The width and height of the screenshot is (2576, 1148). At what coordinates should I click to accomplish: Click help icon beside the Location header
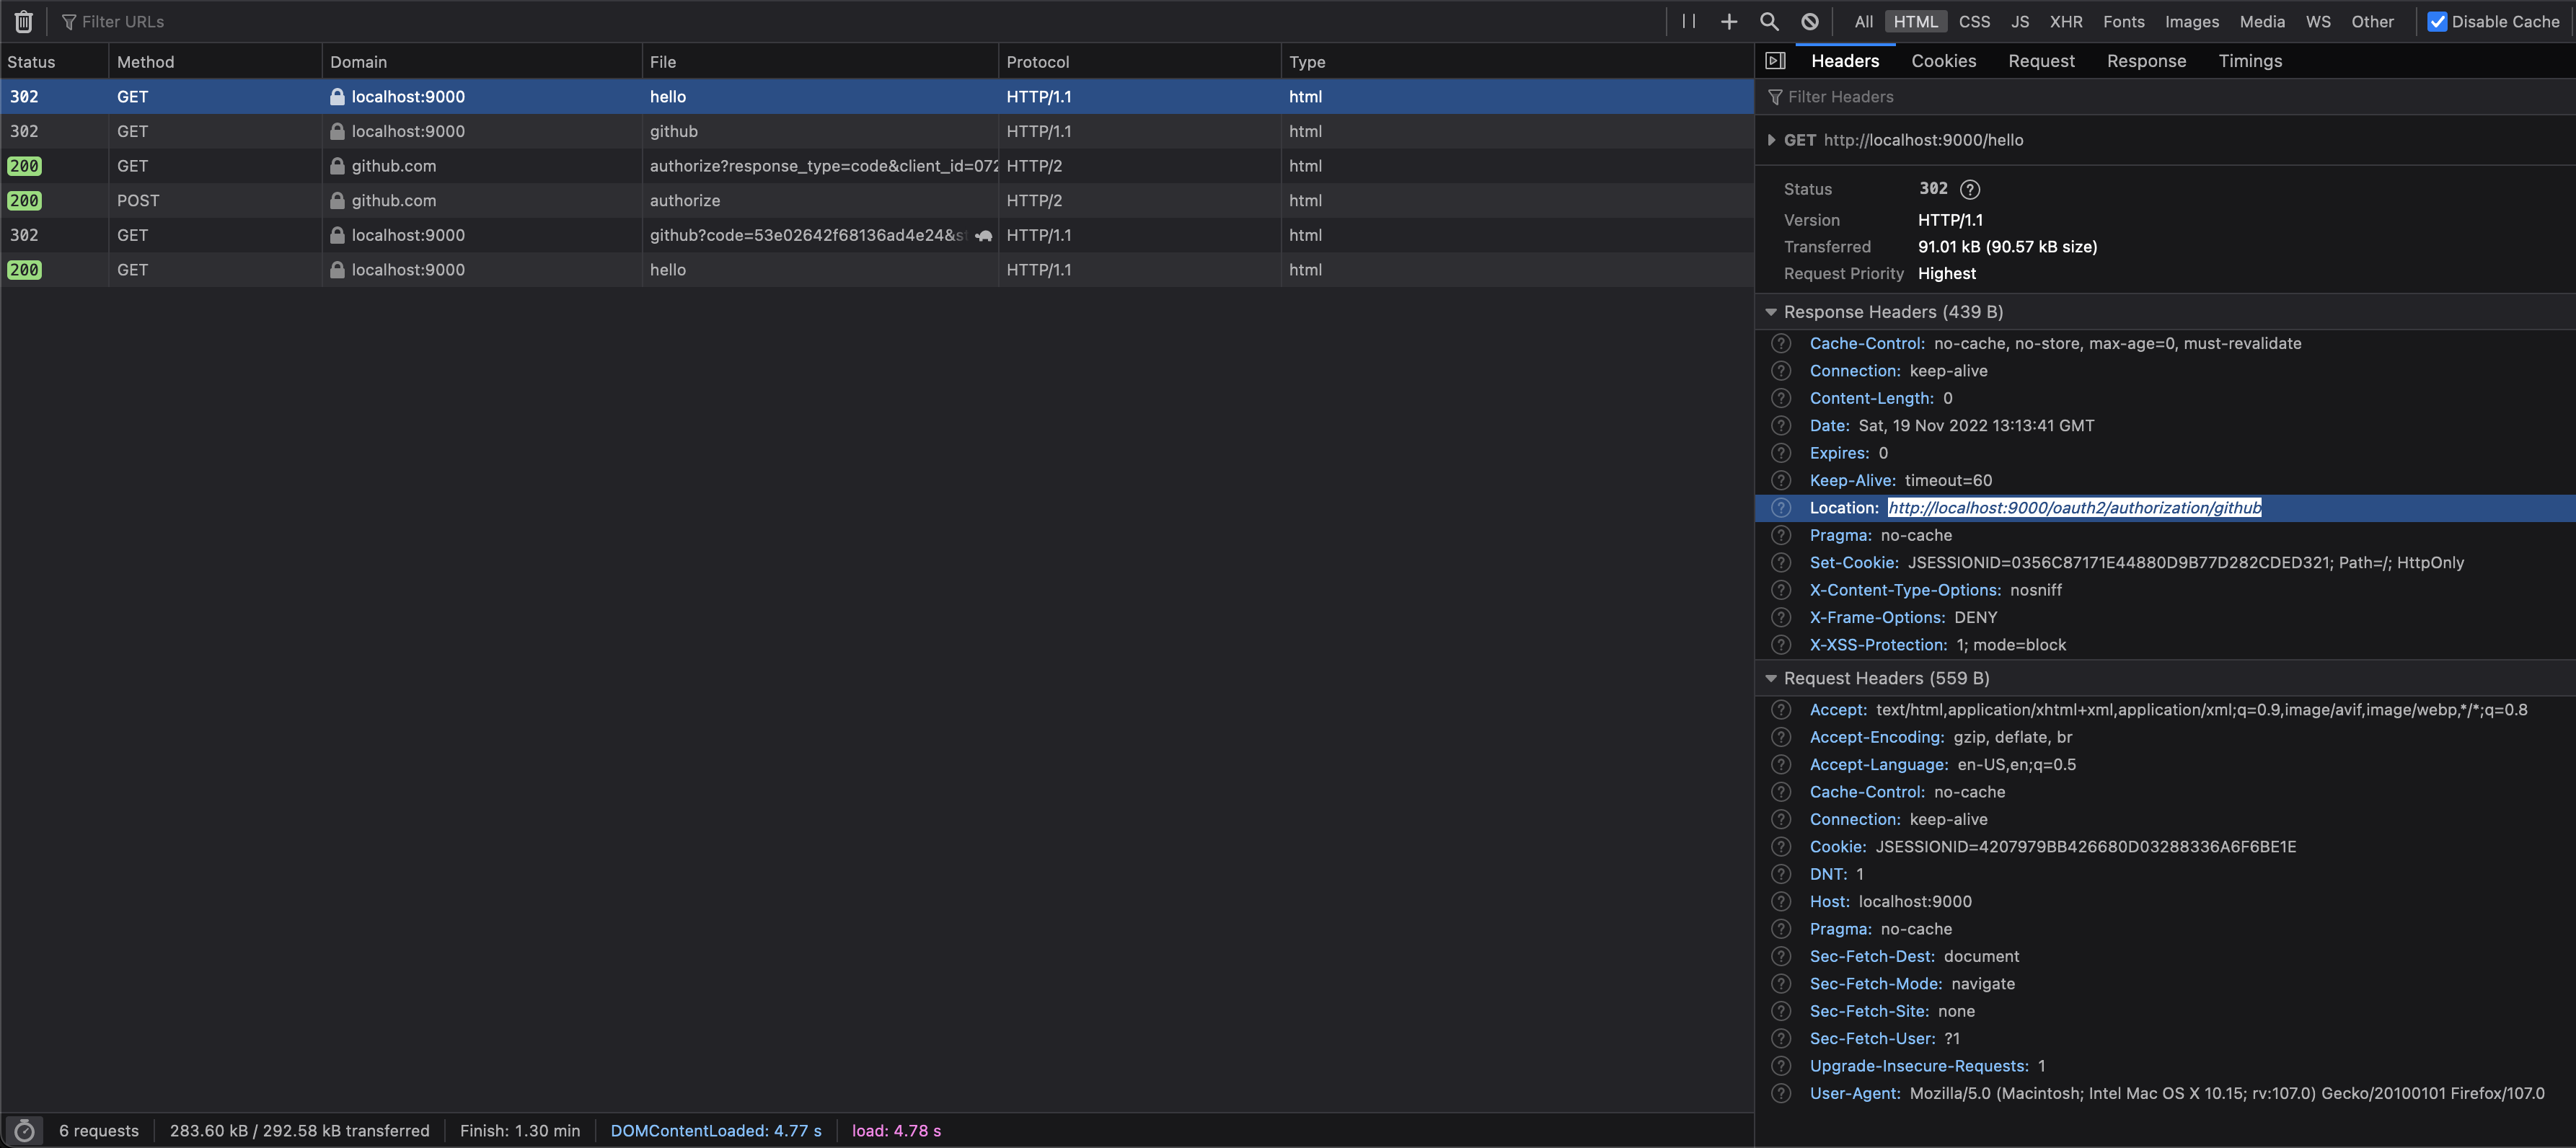click(x=1780, y=508)
